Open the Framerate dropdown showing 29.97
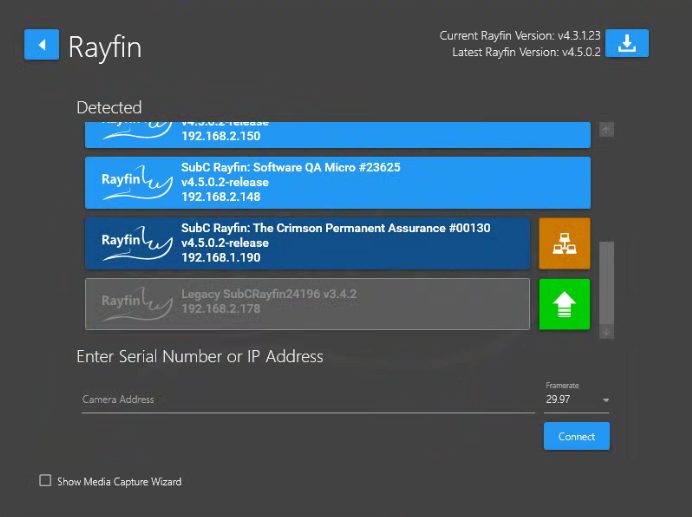 [576, 400]
